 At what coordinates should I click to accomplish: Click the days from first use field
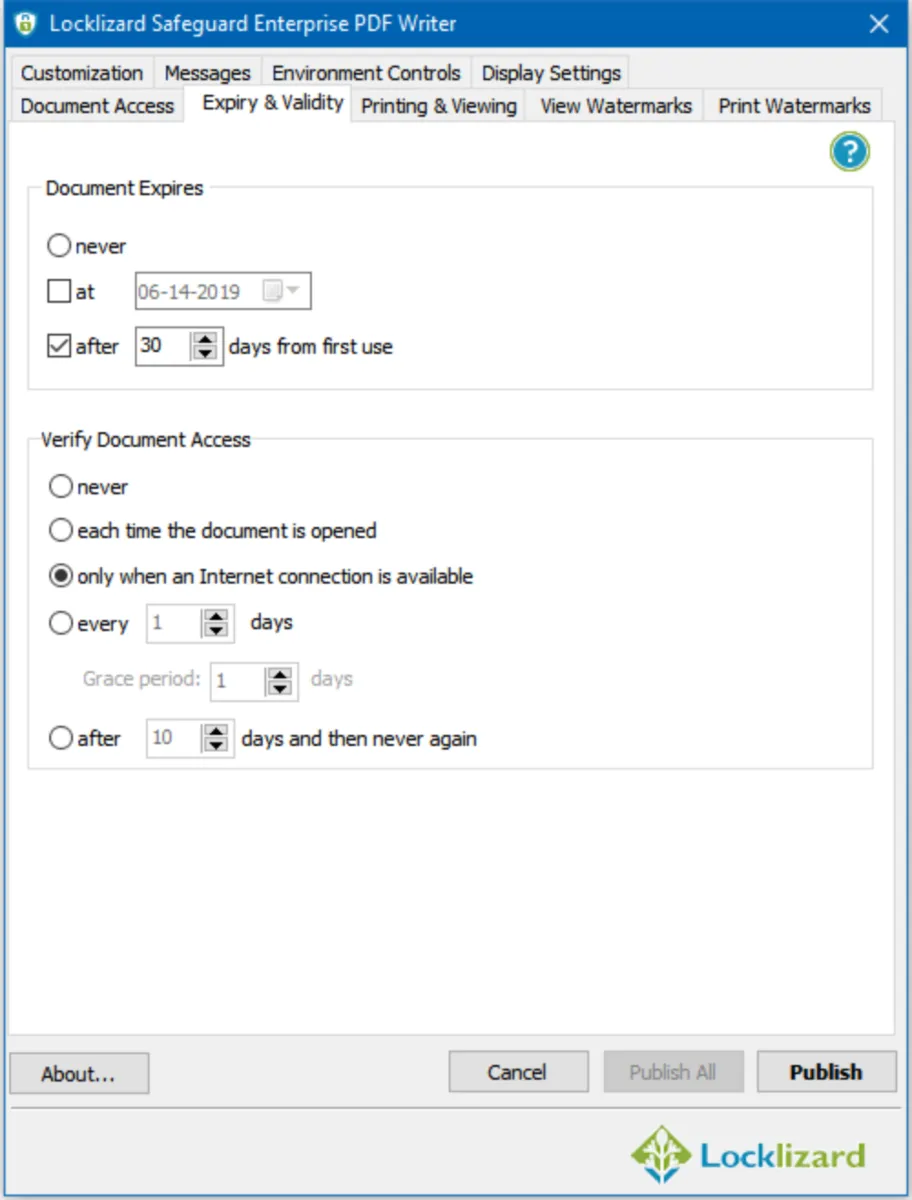click(x=162, y=346)
